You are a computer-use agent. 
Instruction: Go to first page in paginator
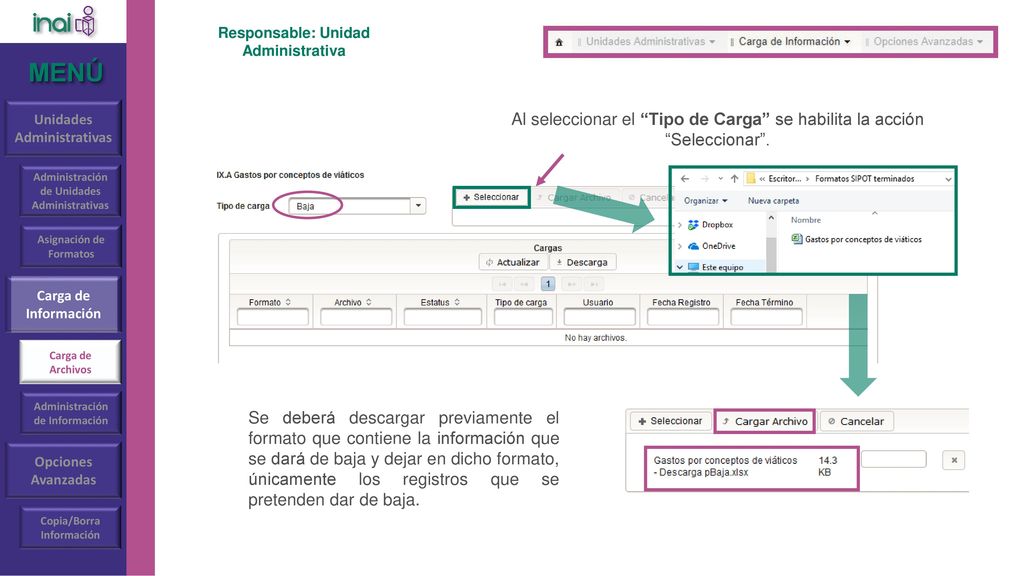(502, 284)
